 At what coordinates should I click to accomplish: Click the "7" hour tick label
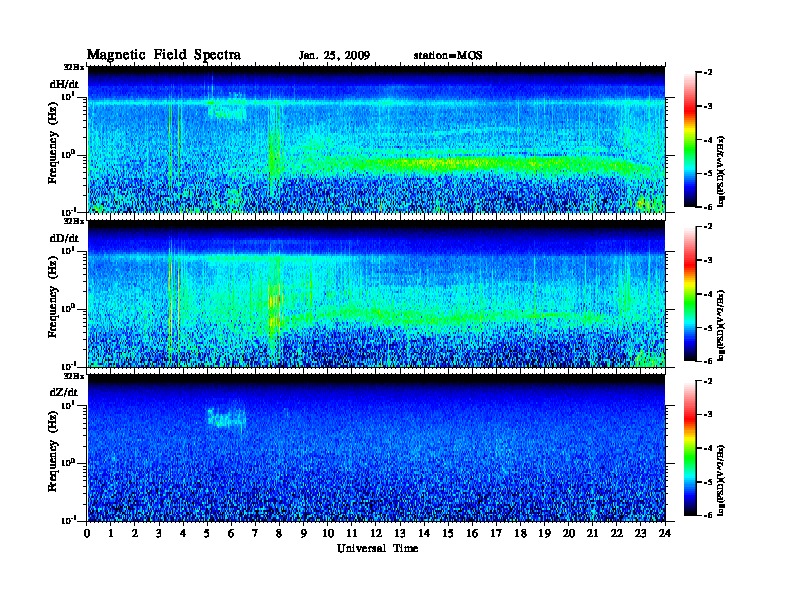tap(256, 534)
